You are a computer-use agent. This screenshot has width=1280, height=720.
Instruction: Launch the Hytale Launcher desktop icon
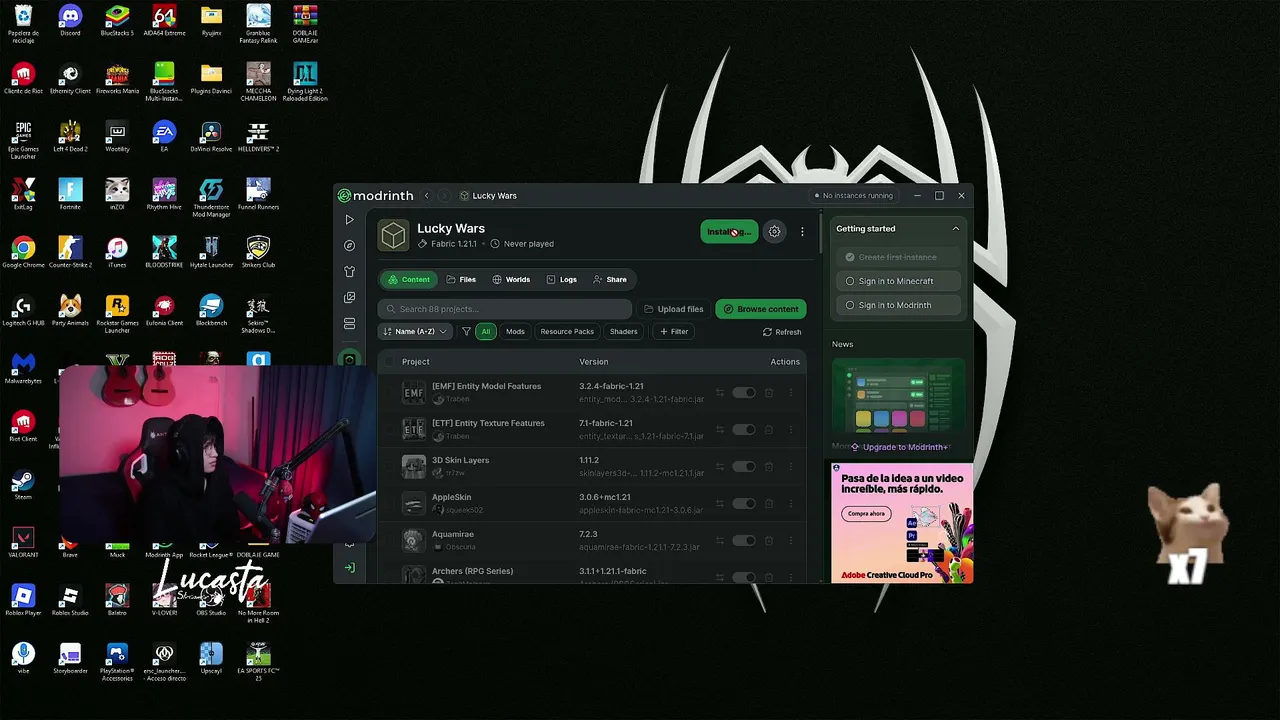tap(211, 251)
